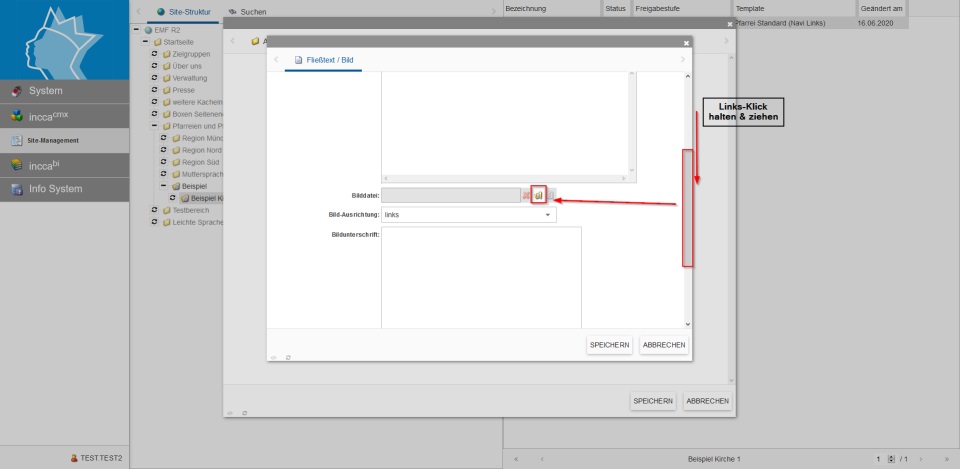Select the Presse folder in the tree
This screenshot has height=469, width=960.
pos(183,90)
